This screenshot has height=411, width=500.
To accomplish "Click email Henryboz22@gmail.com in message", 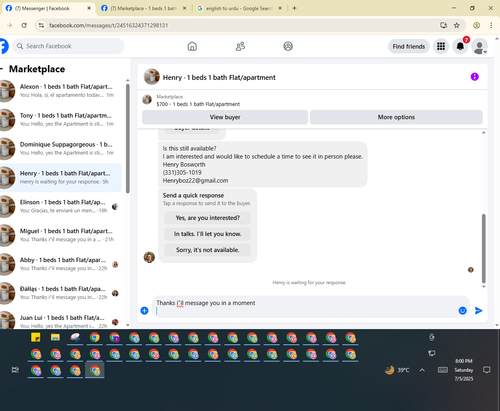I will pos(195,181).
